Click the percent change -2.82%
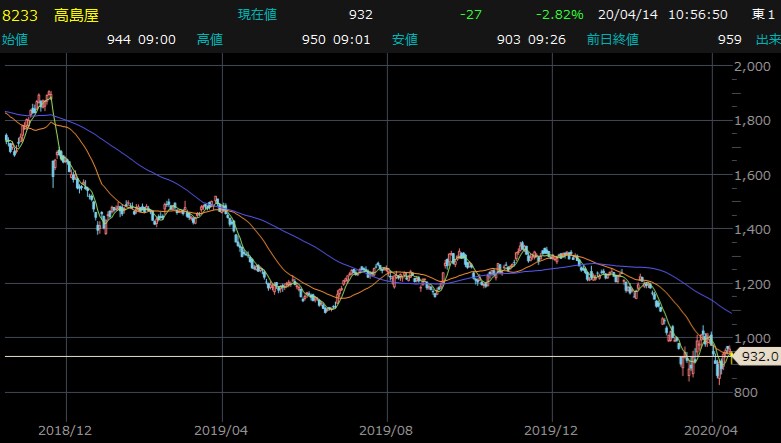This screenshot has height=443, width=781. pos(559,14)
